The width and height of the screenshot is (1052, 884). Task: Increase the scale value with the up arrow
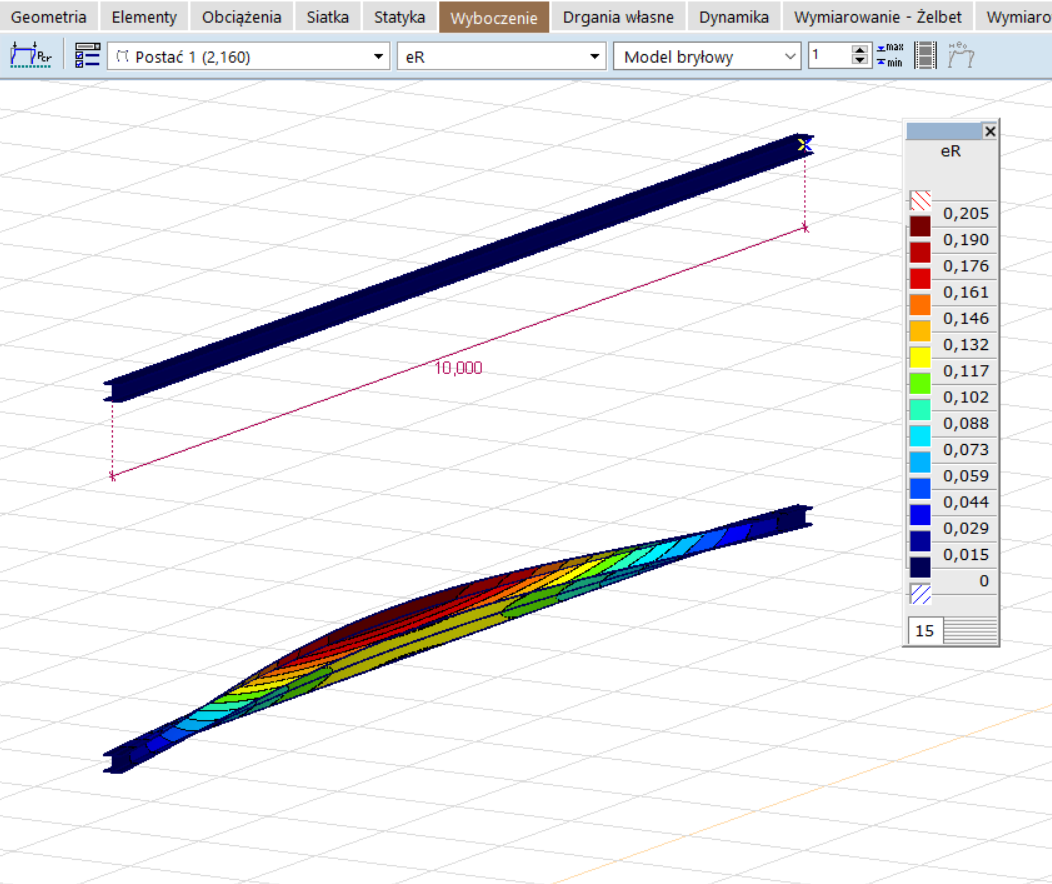859,50
